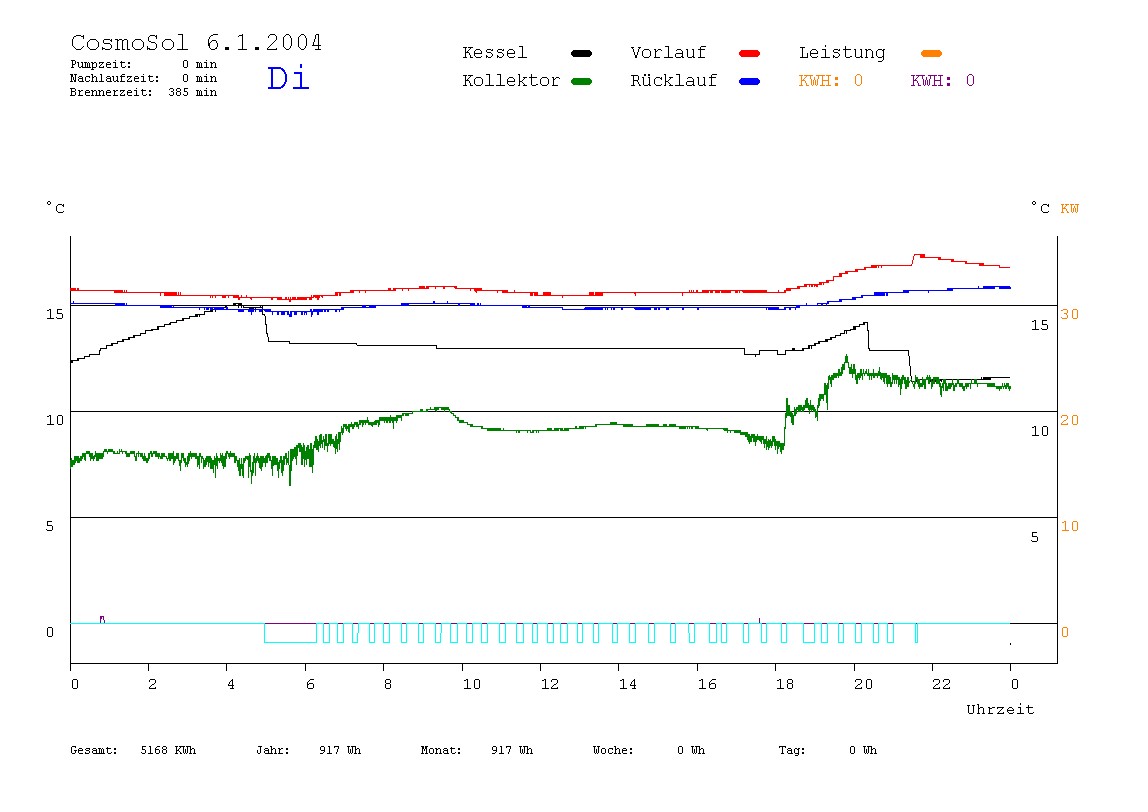Click the orange Leistung legend swatch

tap(931, 53)
